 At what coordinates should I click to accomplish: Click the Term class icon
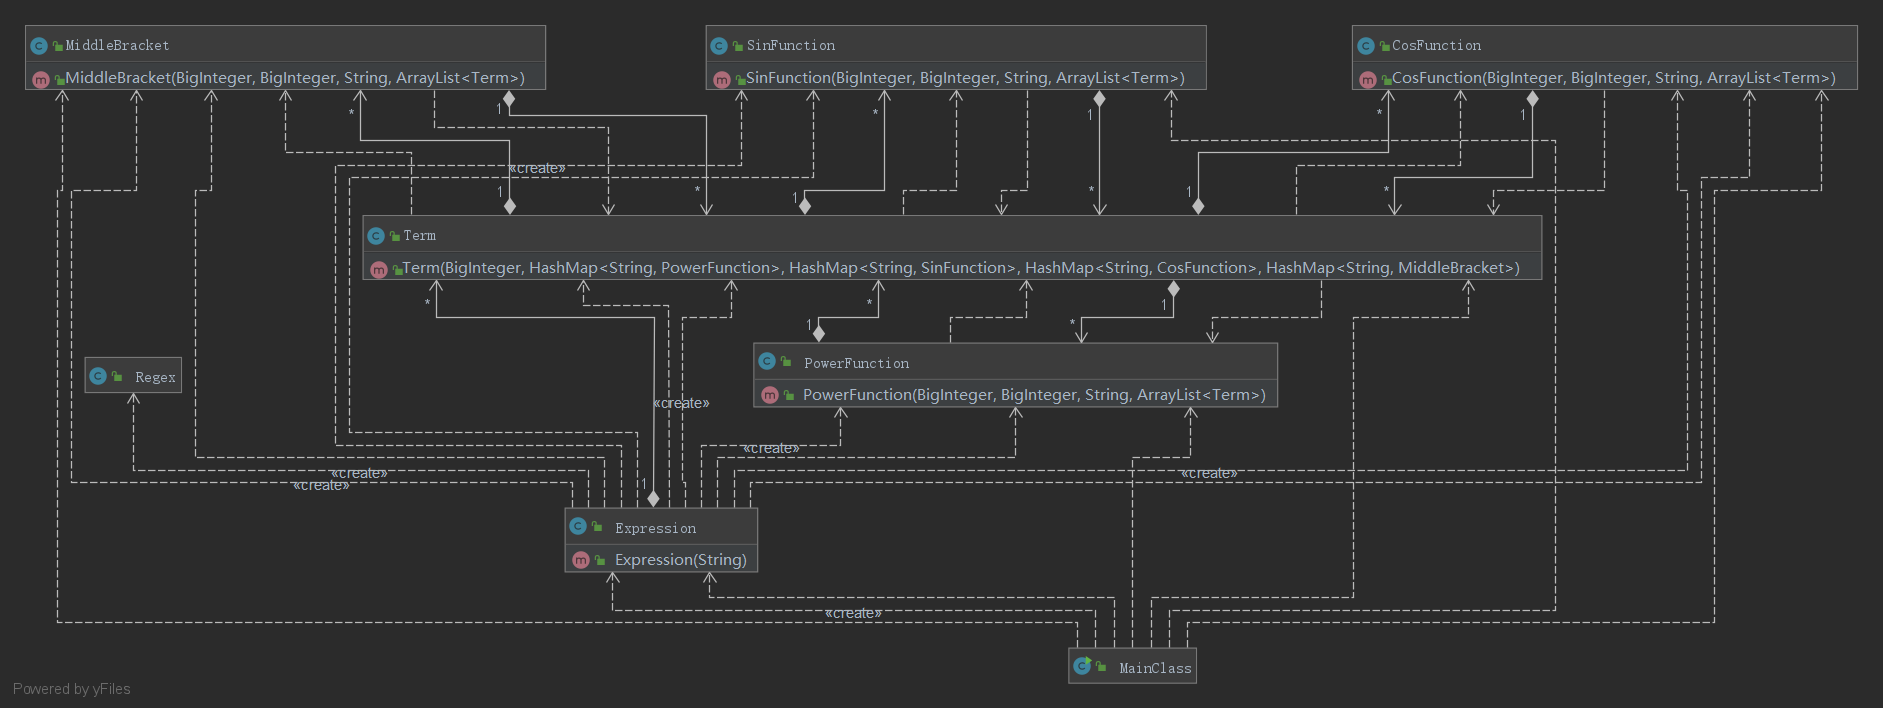376,236
